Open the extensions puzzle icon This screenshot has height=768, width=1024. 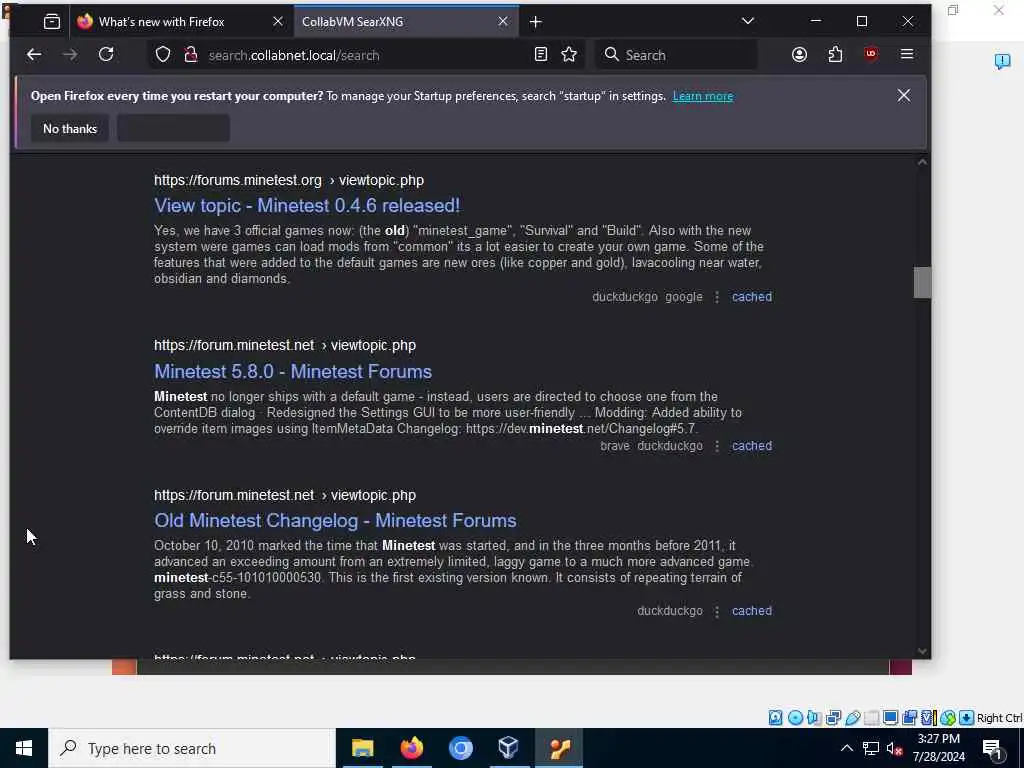835,55
